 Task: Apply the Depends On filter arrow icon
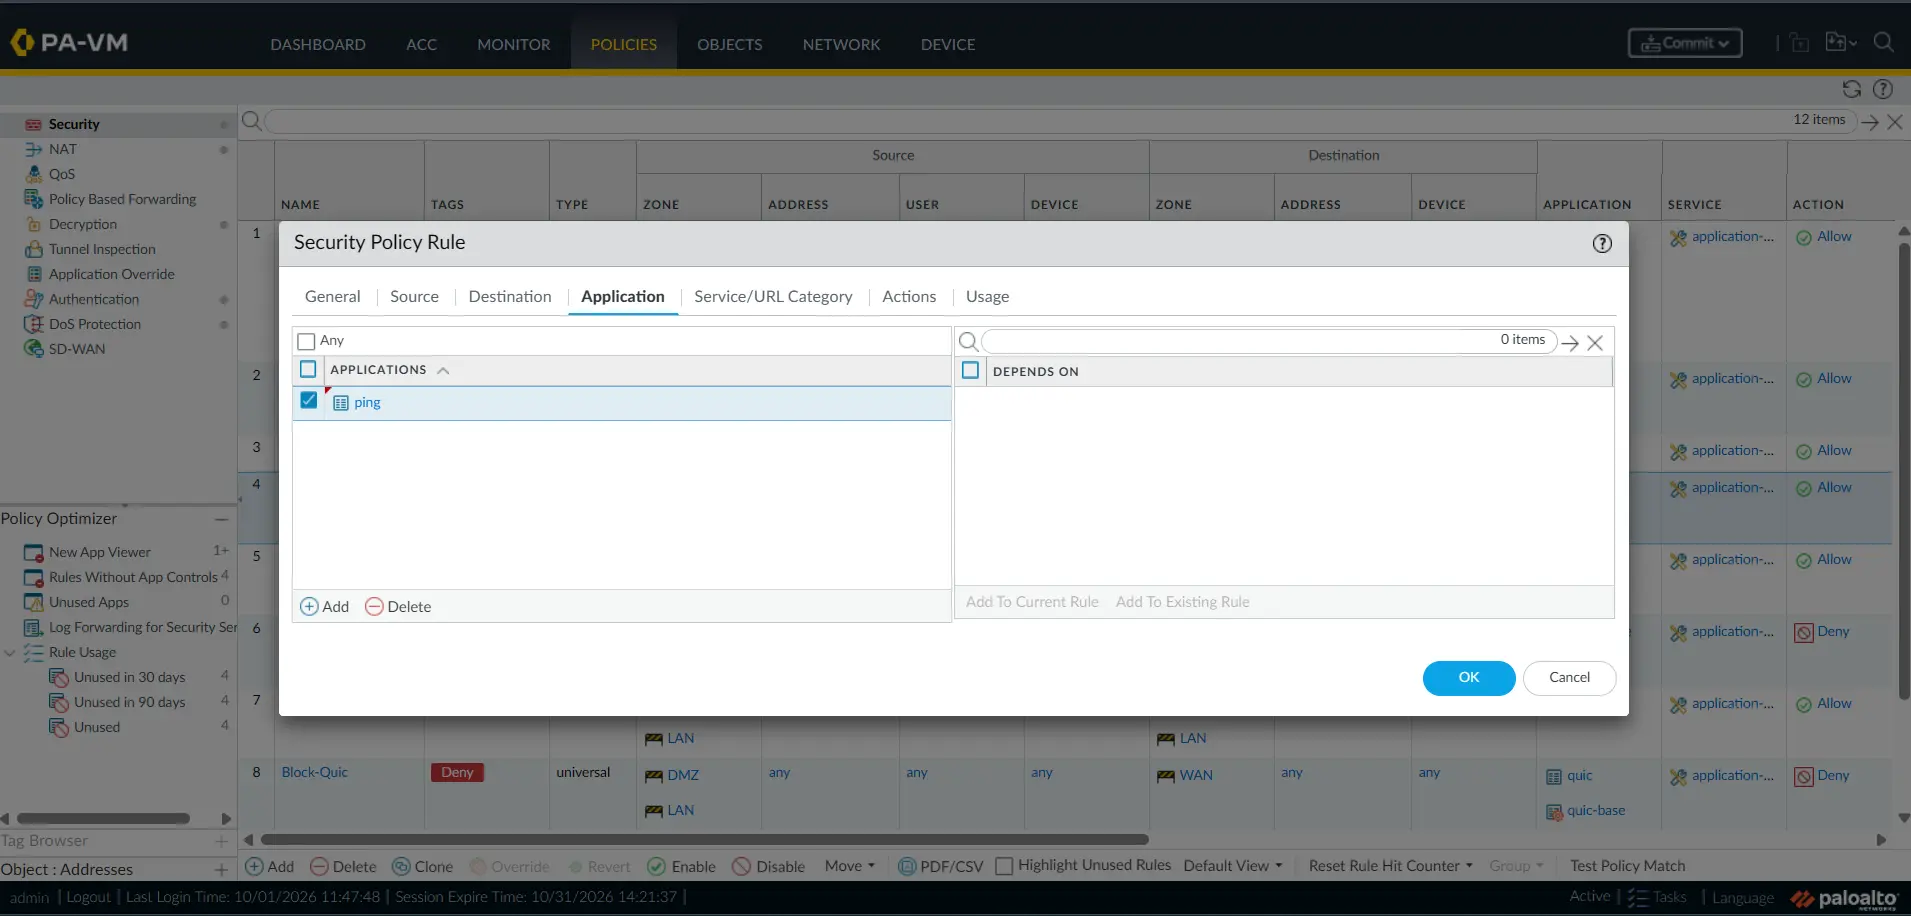pyautogui.click(x=1570, y=343)
